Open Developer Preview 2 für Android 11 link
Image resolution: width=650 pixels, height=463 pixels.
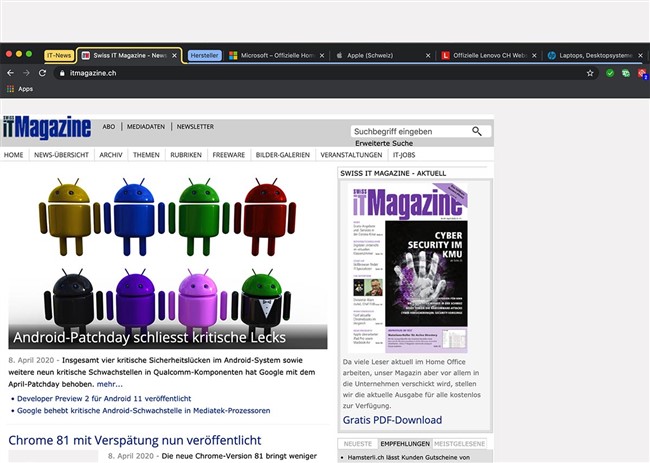coord(104,398)
